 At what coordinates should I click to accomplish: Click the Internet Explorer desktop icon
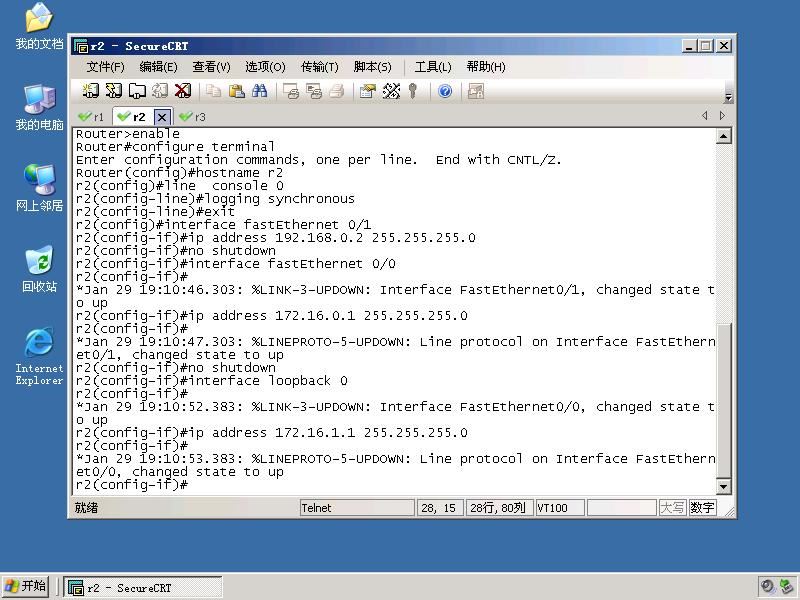tap(39, 356)
